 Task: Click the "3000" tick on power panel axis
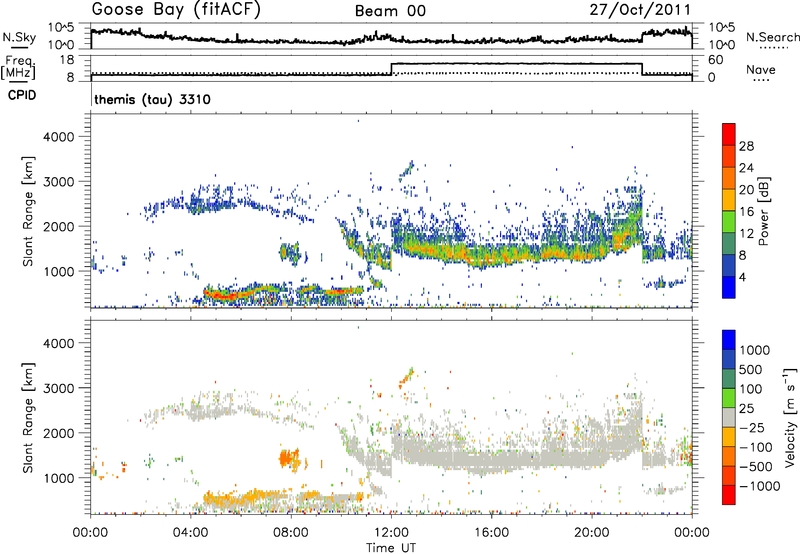tap(59, 182)
